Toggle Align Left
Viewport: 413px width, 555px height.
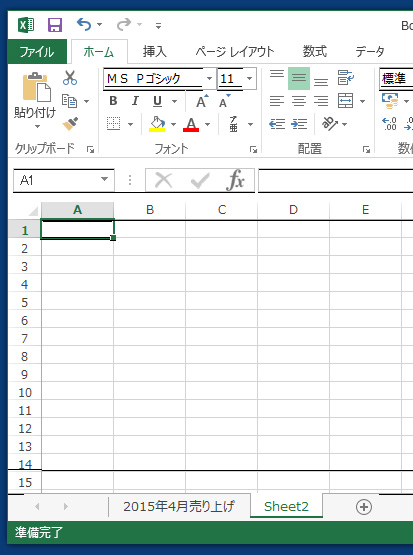[x=277, y=101]
